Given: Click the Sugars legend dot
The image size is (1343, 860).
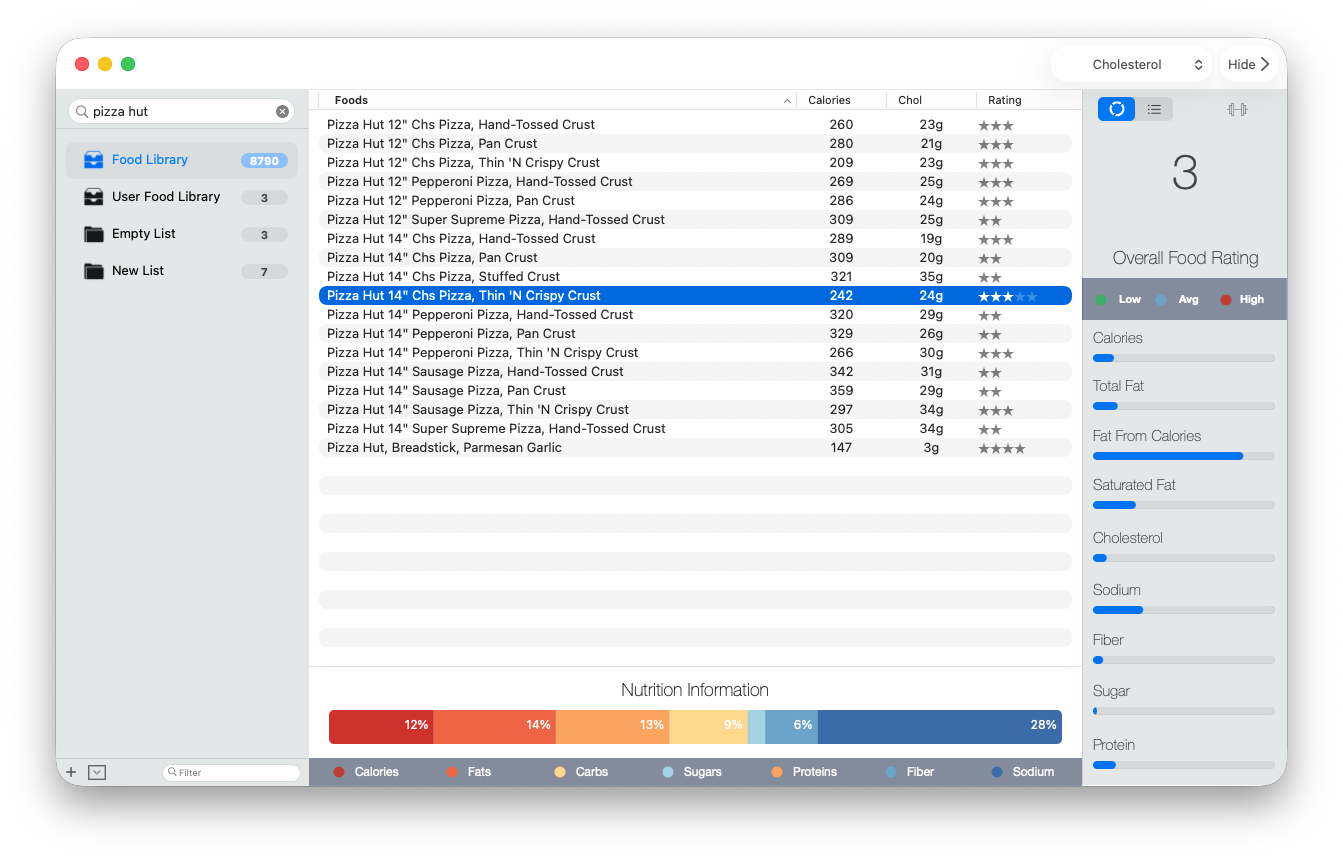Looking at the screenshot, I should point(668,772).
